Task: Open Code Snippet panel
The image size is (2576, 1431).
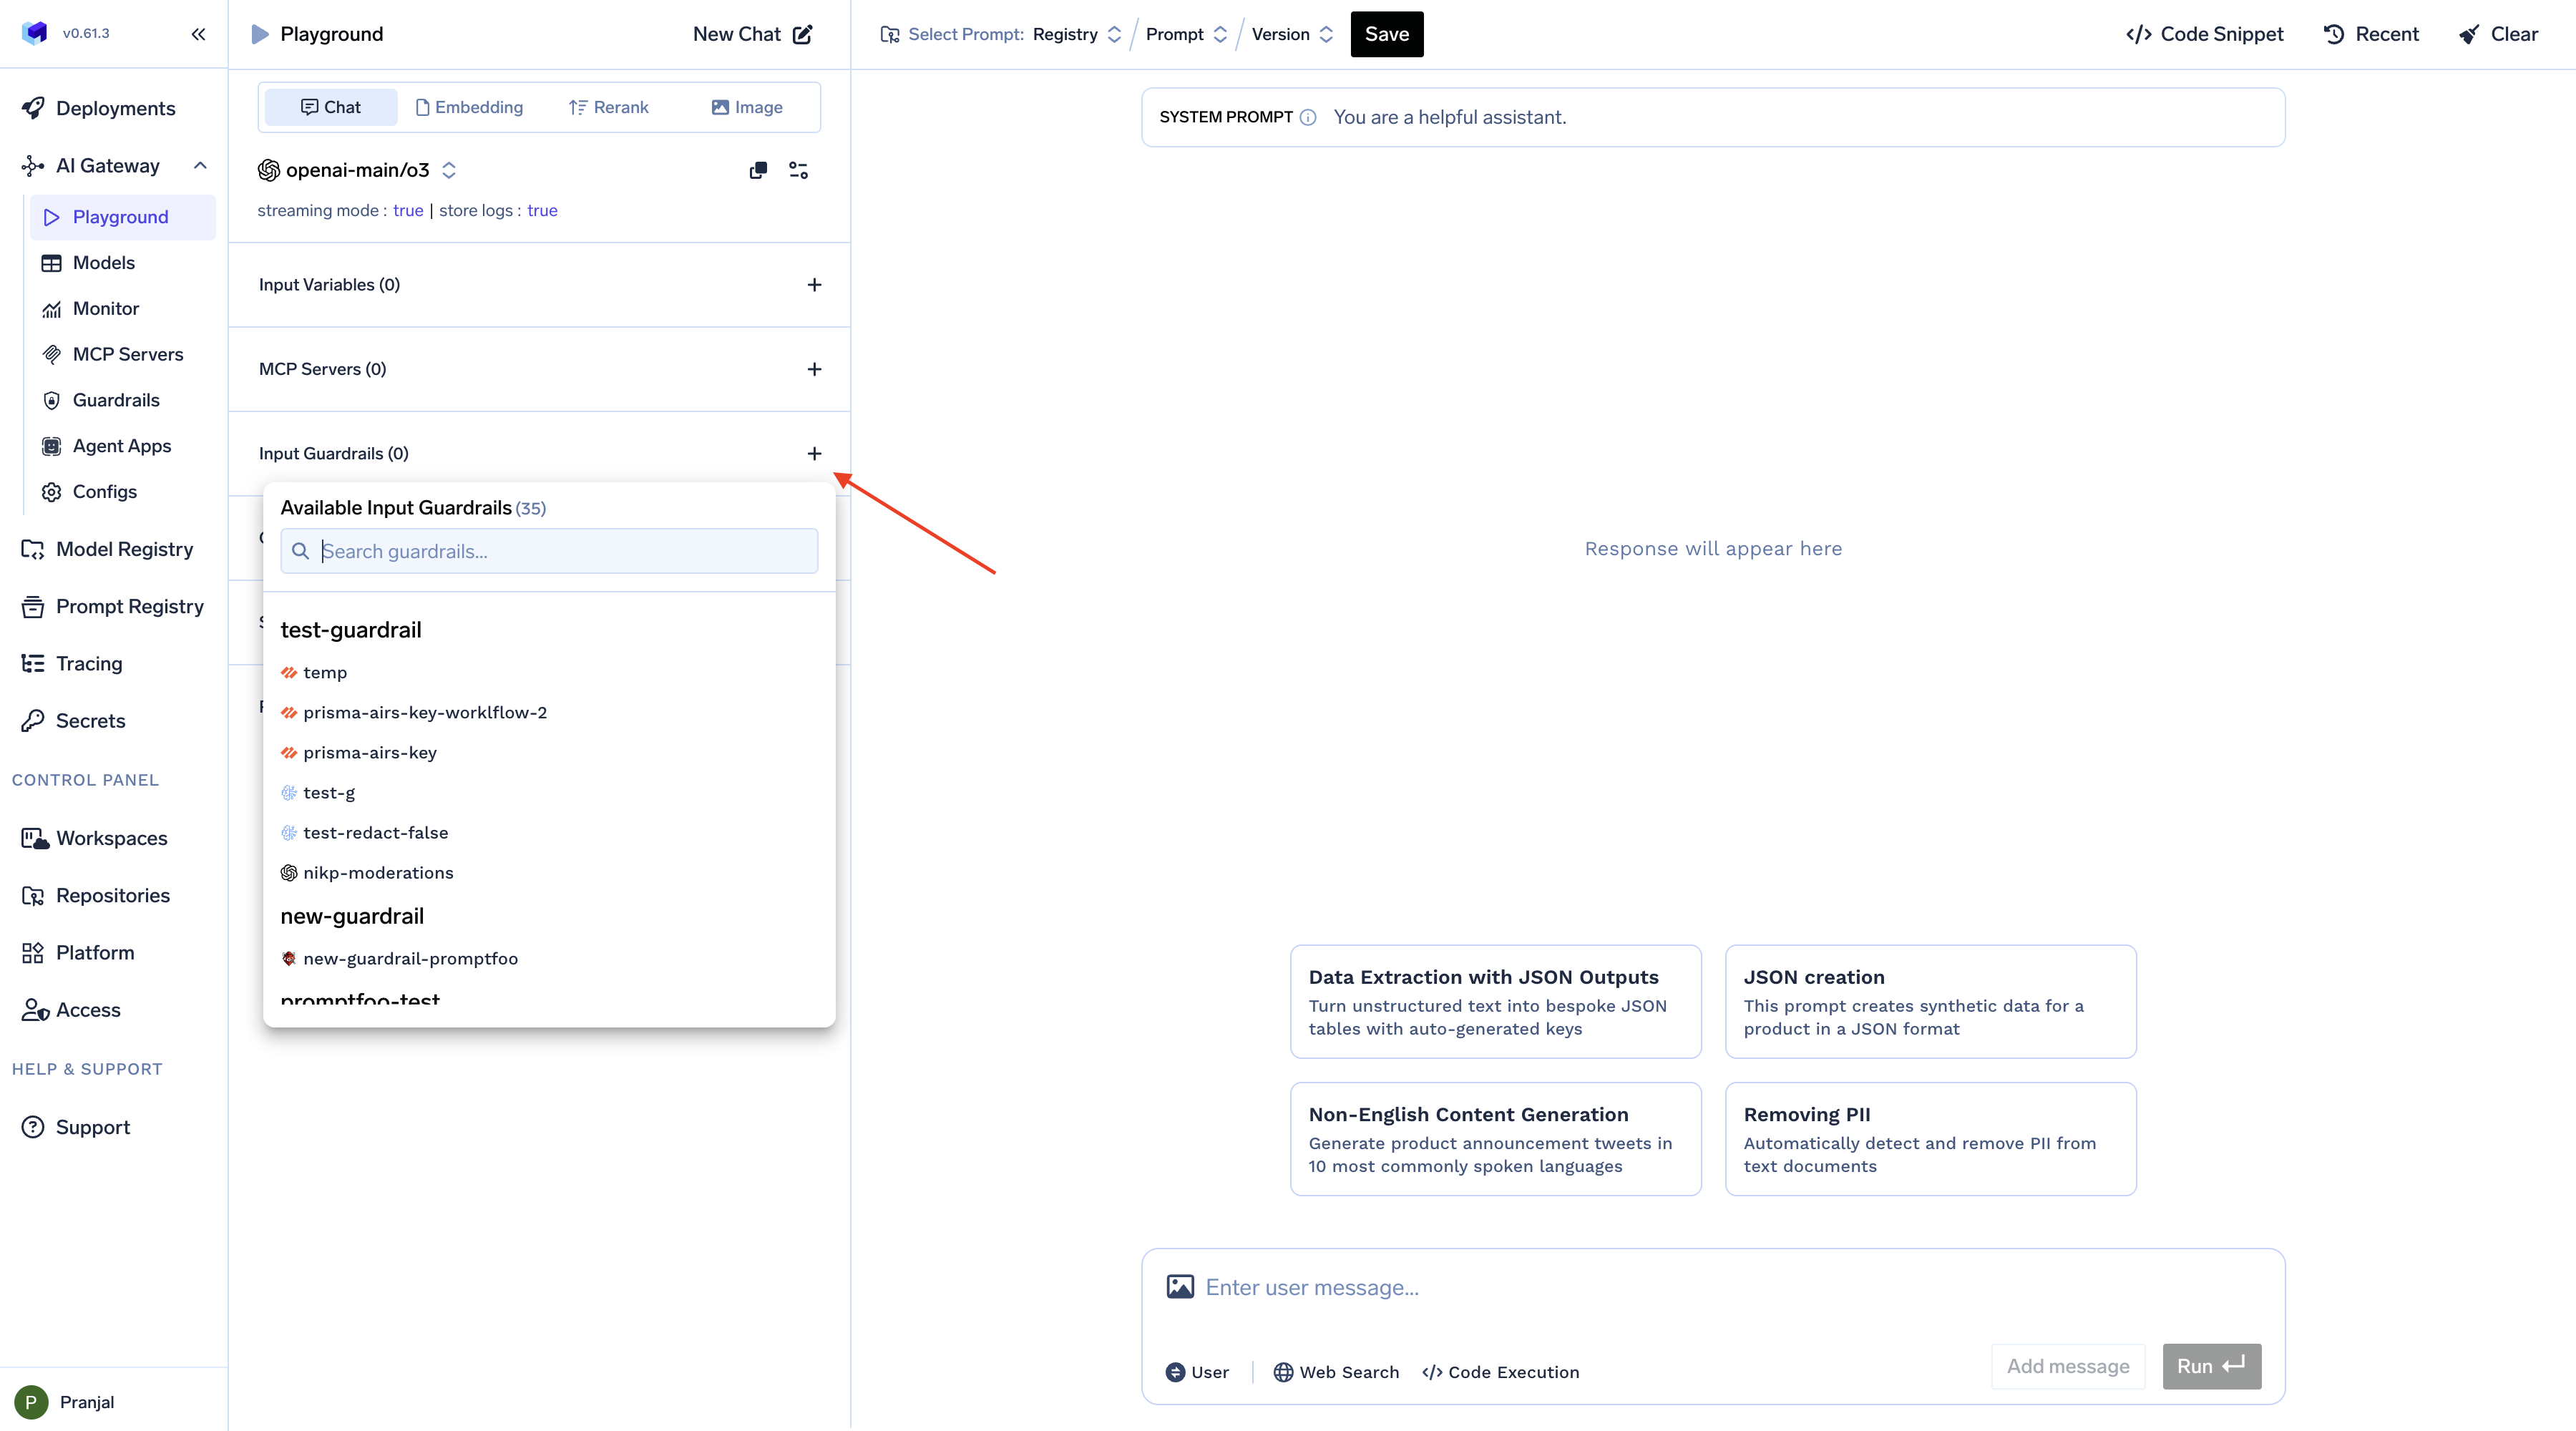Action: 2204,34
